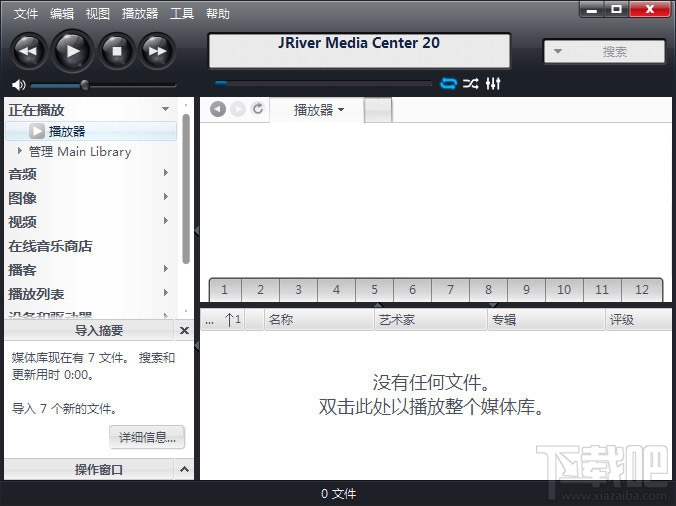Select zone tab 7
This screenshot has width=676, height=506.
(x=450, y=290)
